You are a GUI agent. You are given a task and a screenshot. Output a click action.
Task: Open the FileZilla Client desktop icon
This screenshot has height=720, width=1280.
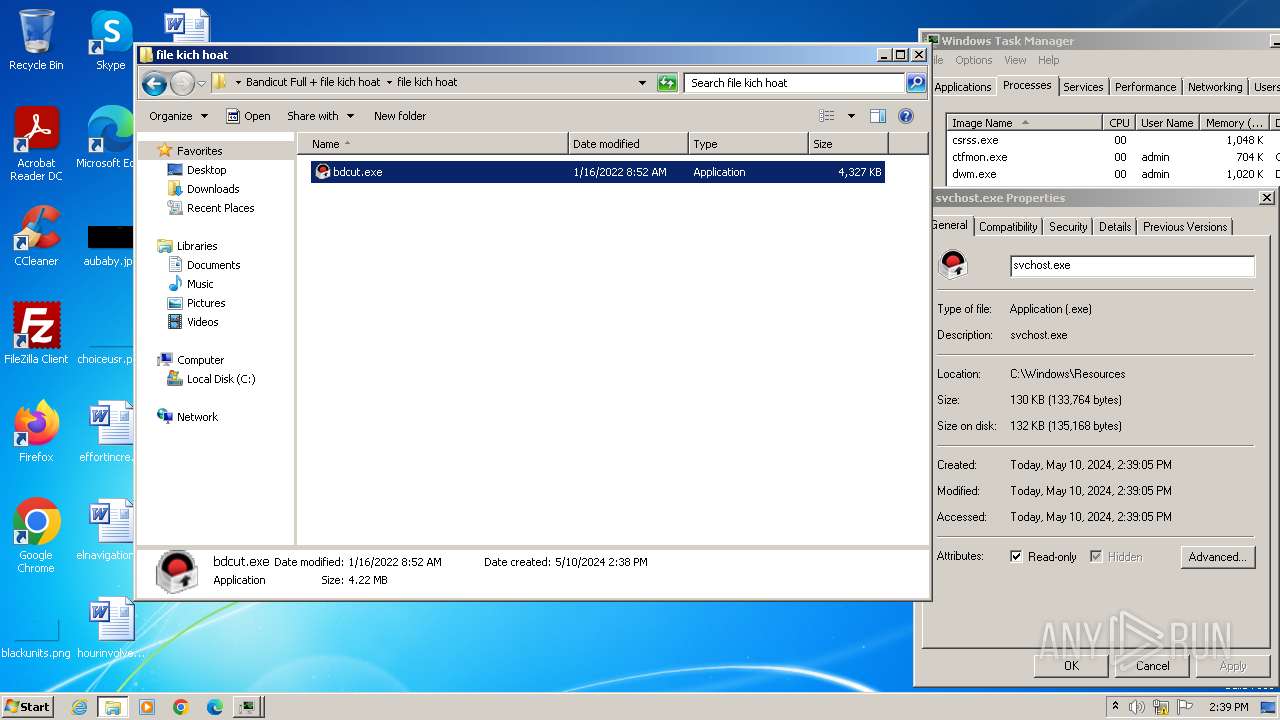[36, 334]
